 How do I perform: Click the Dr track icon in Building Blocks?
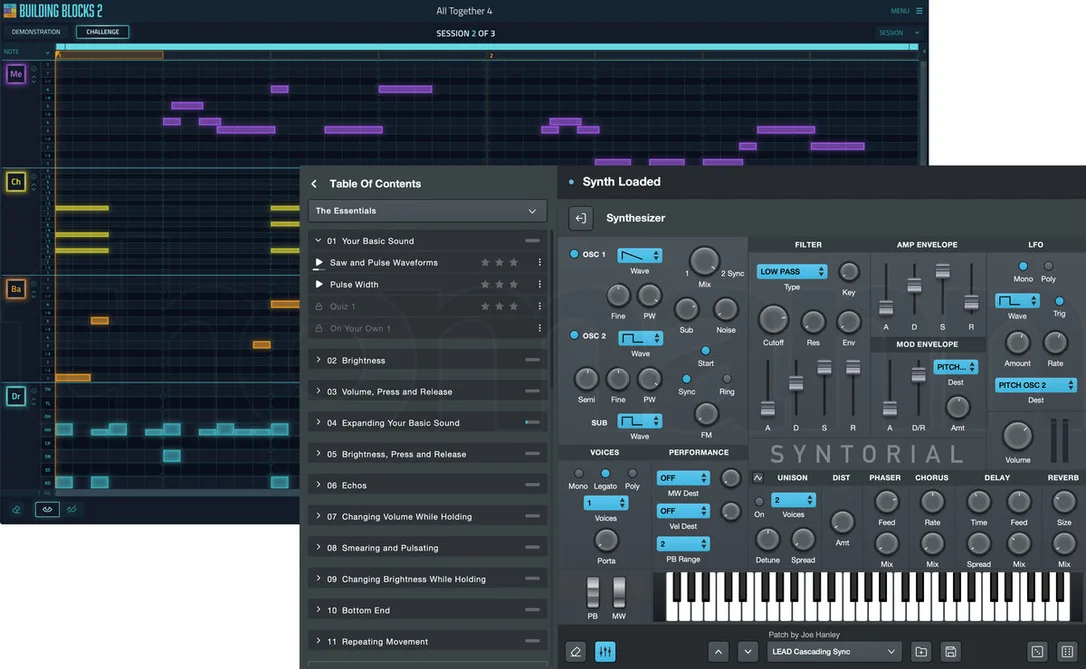point(16,396)
